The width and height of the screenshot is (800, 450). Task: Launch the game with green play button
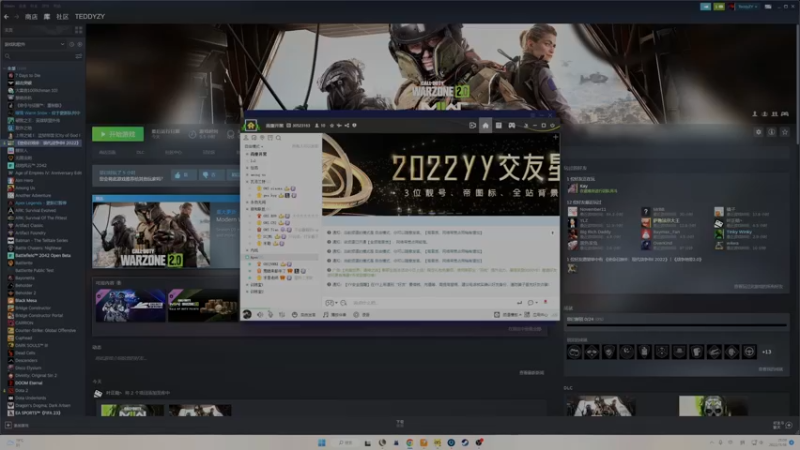118,134
